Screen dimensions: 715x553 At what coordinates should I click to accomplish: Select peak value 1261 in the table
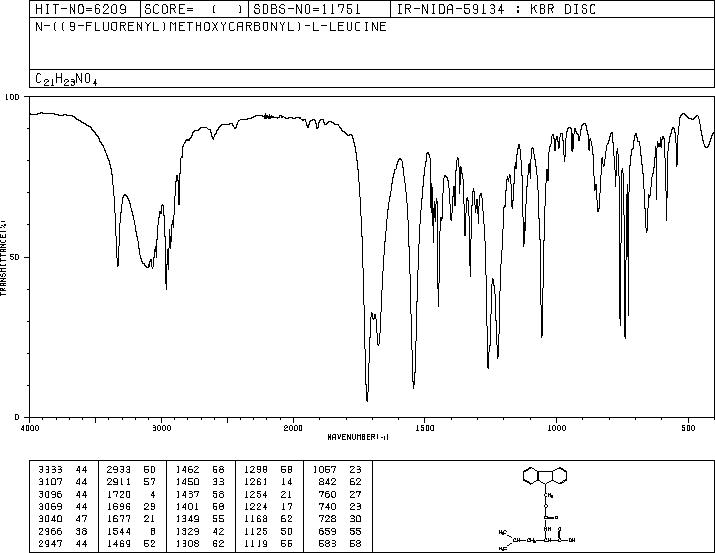(x=256, y=482)
